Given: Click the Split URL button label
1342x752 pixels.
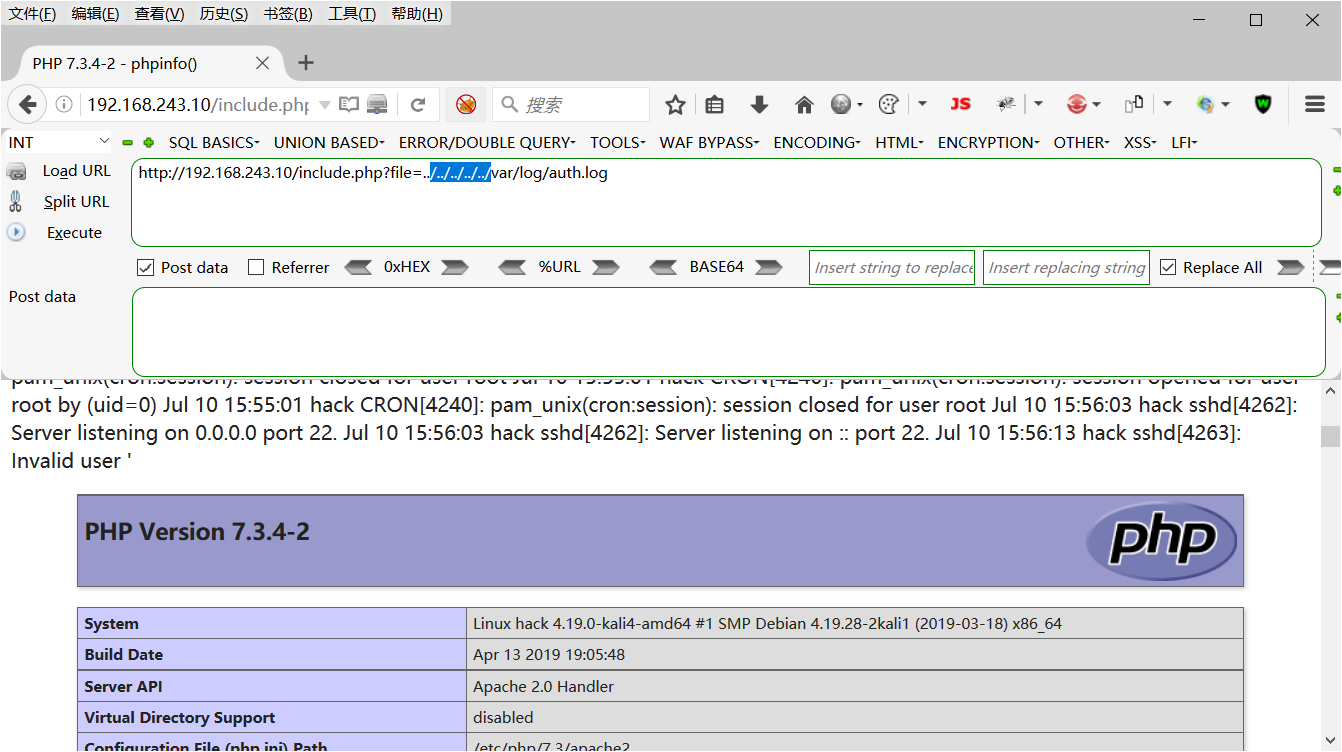Looking at the screenshot, I should click(x=77, y=201).
